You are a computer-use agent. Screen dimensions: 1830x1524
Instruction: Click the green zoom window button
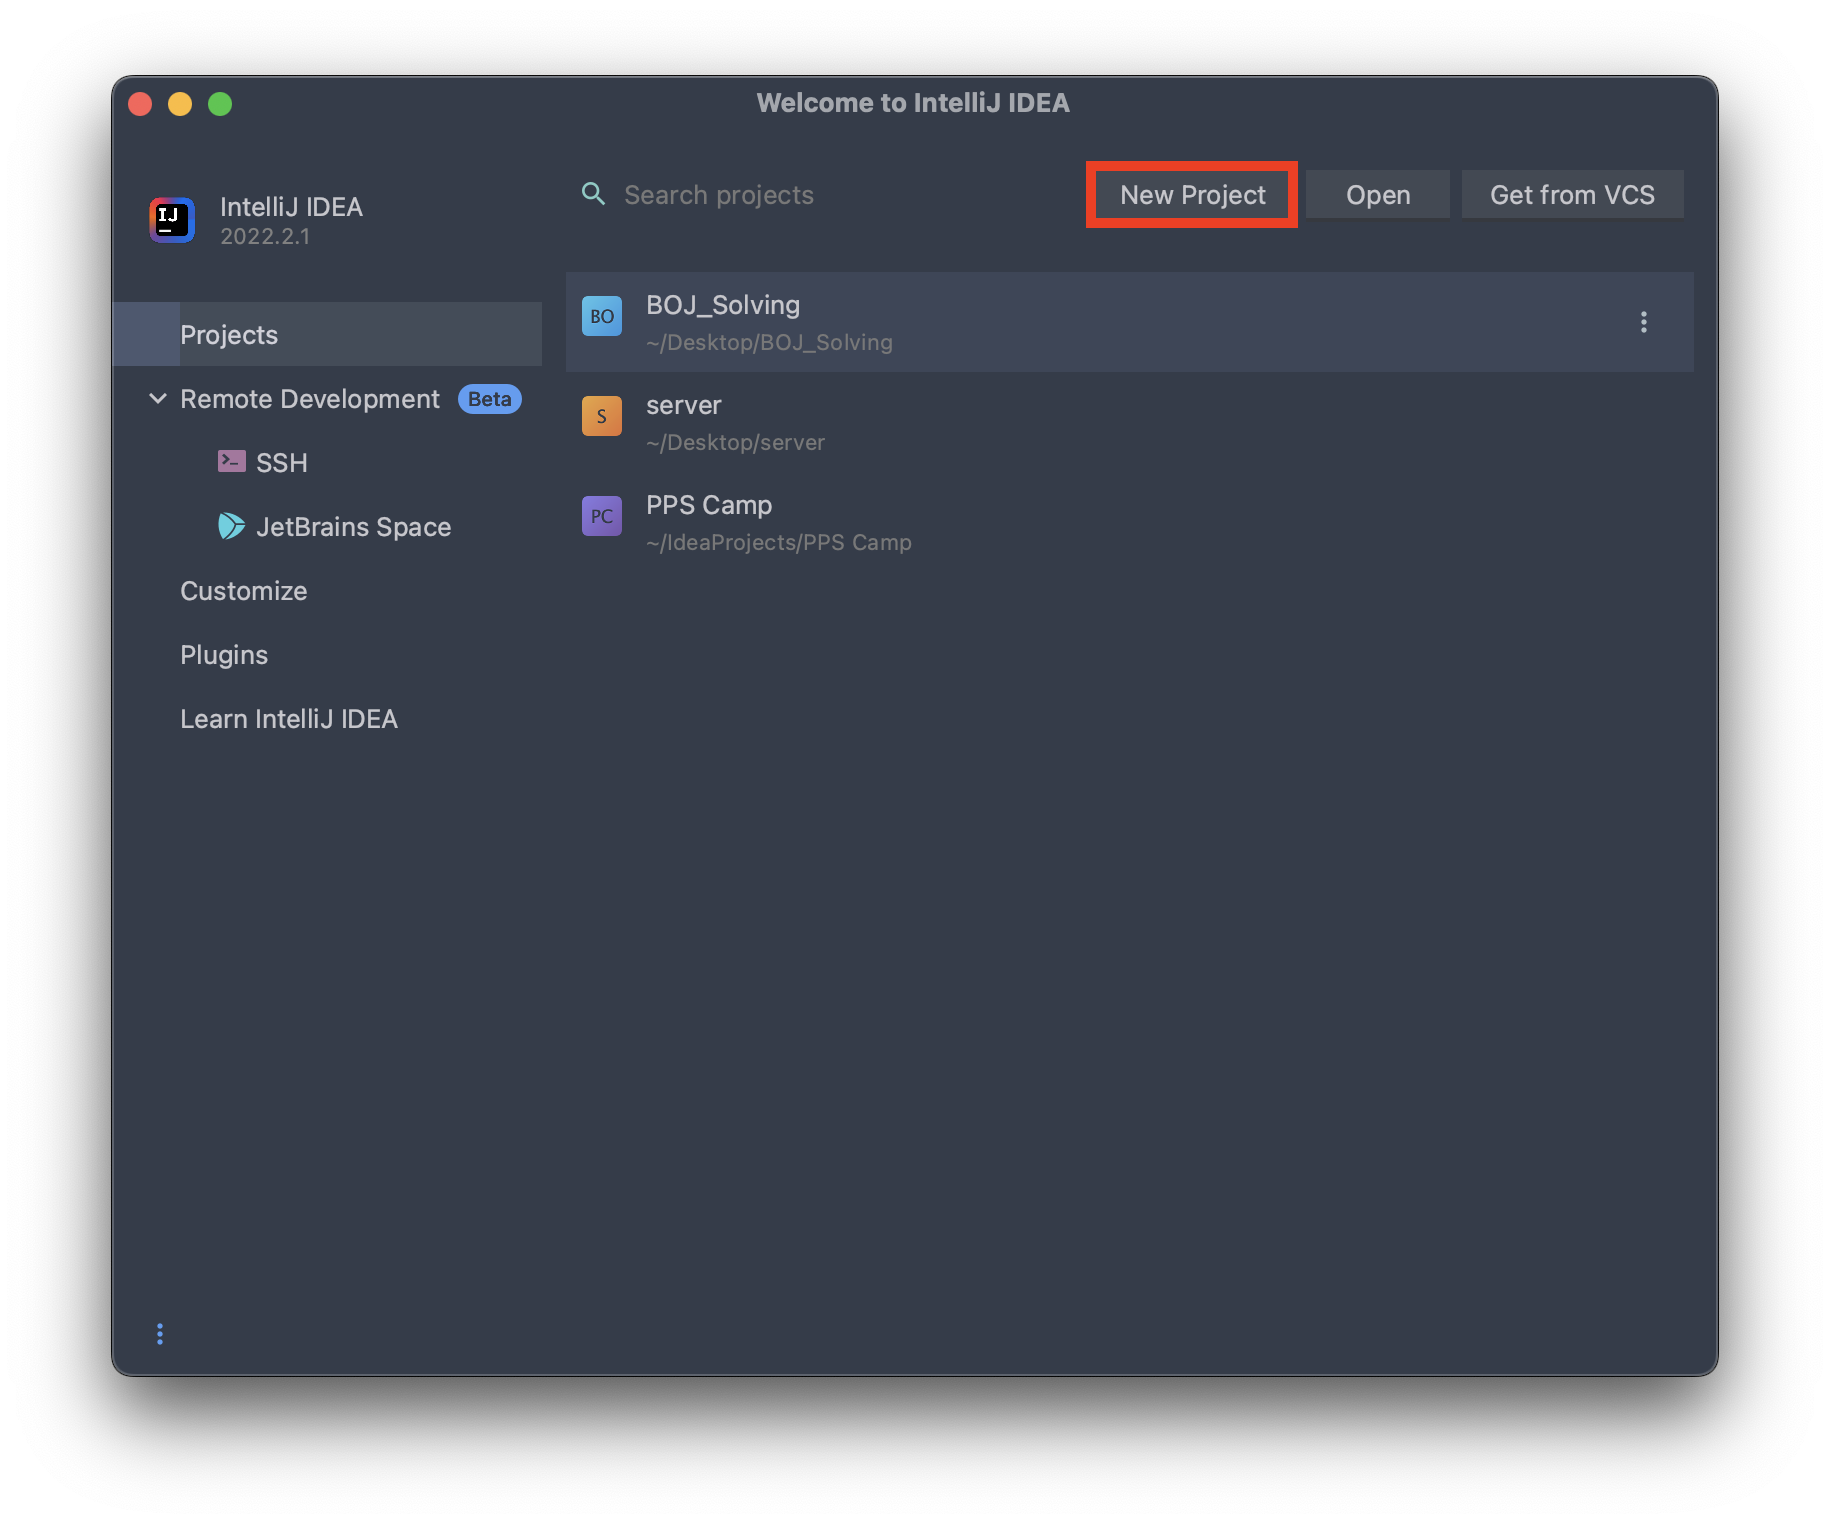(x=220, y=104)
